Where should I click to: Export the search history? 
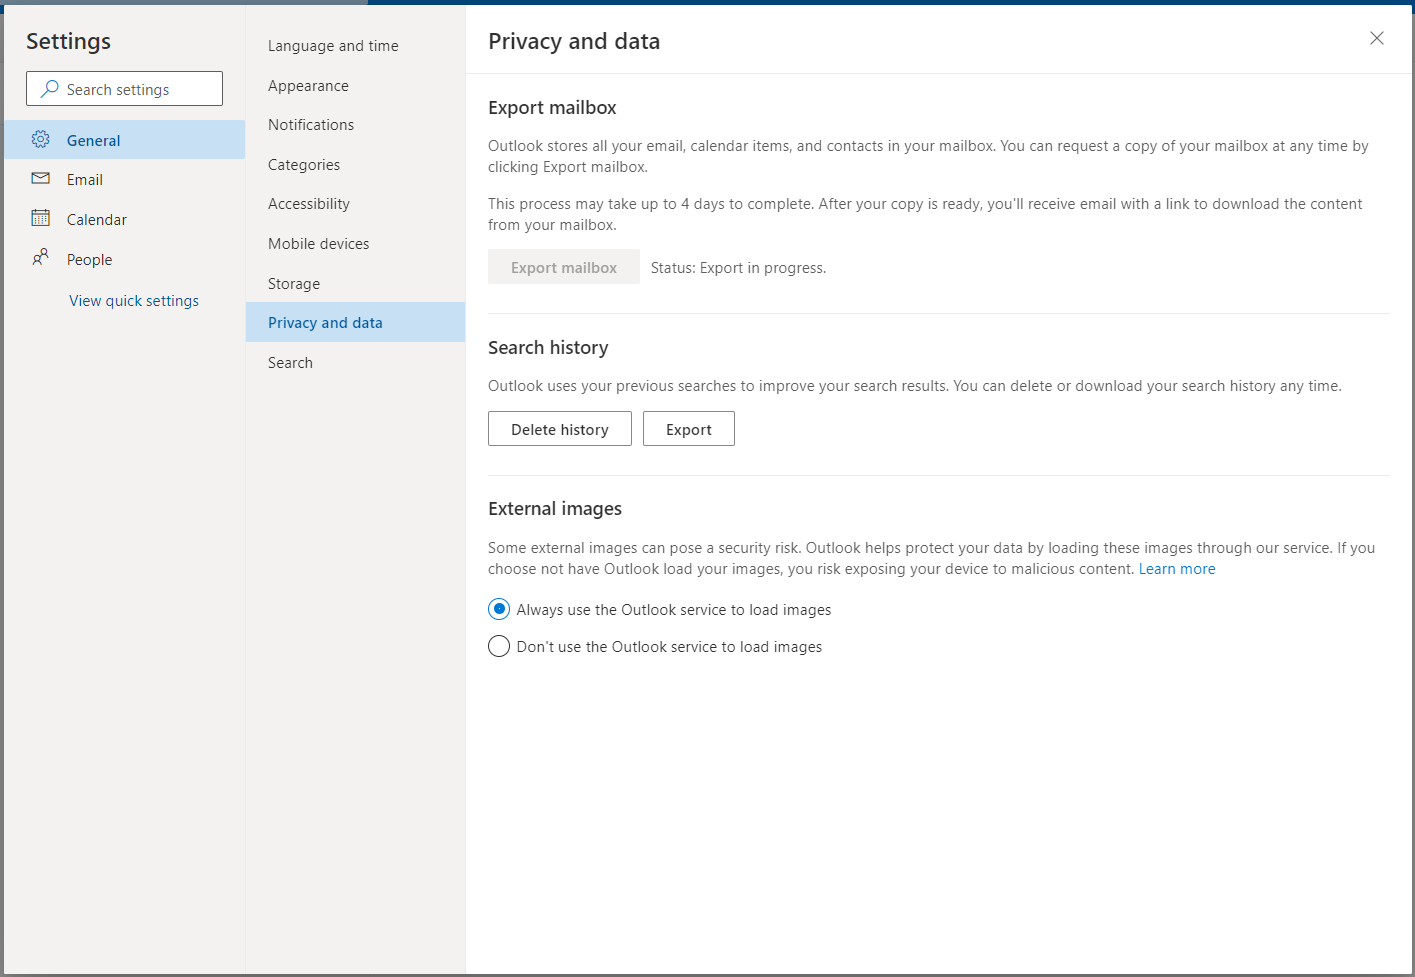pos(688,429)
